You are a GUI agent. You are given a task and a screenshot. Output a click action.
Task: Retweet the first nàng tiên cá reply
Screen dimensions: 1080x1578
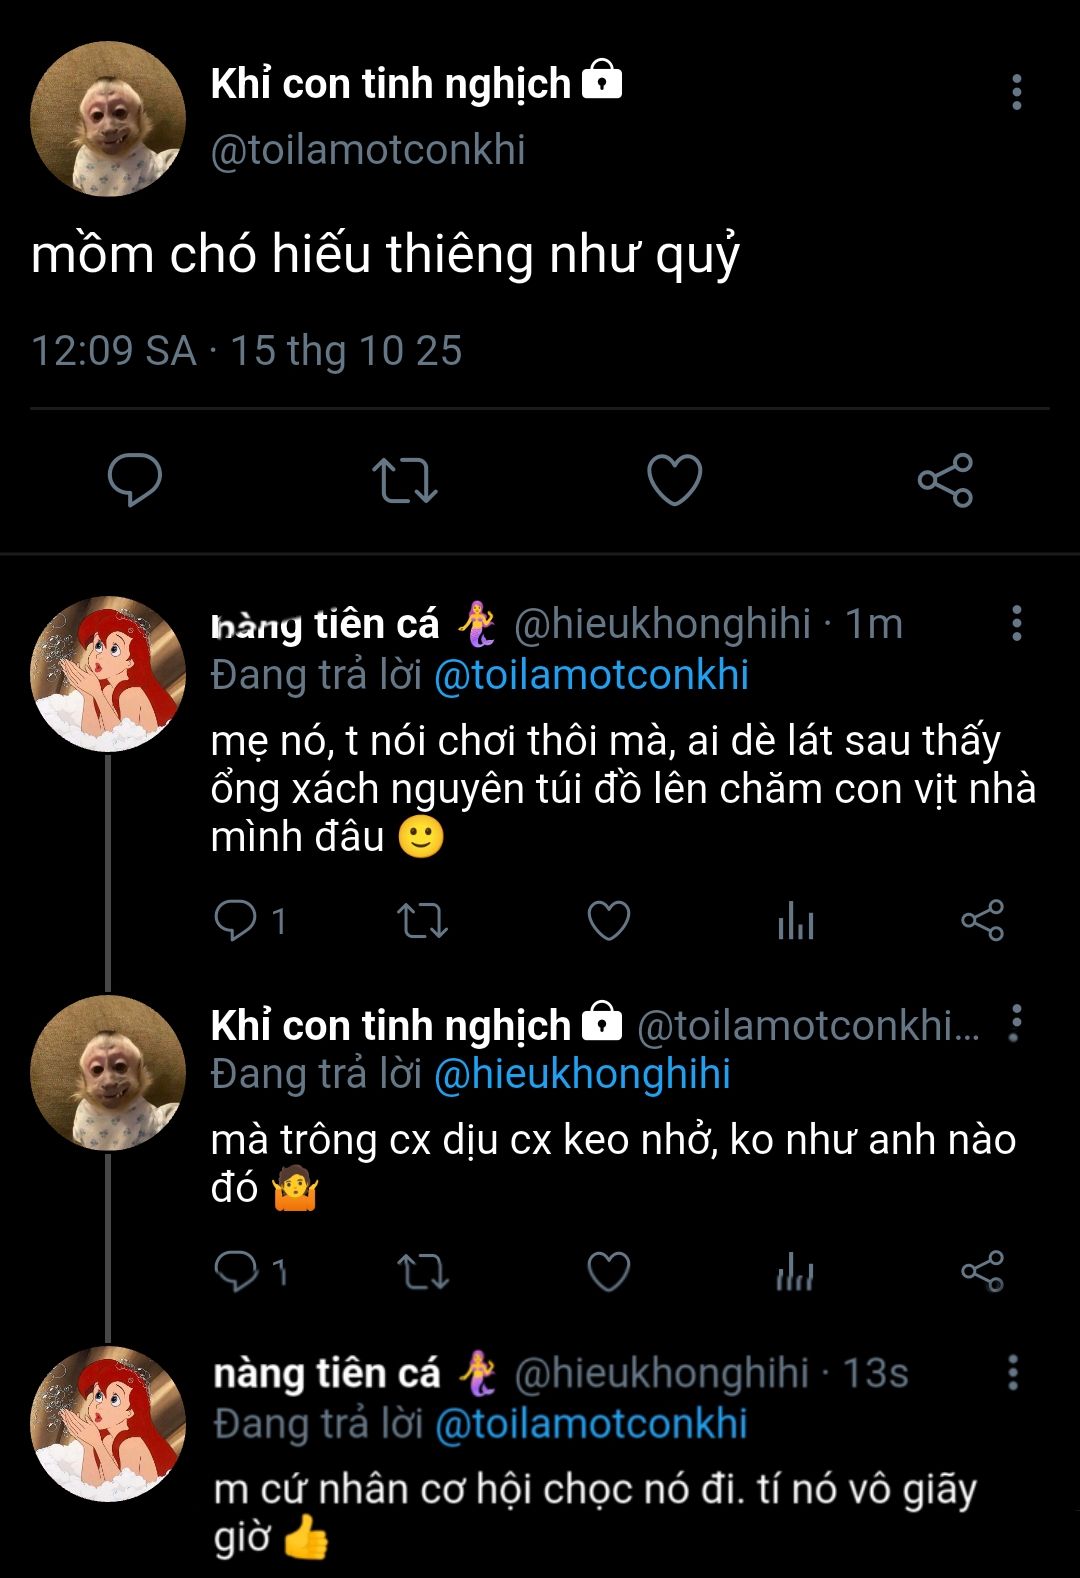pyautogui.click(x=422, y=920)
